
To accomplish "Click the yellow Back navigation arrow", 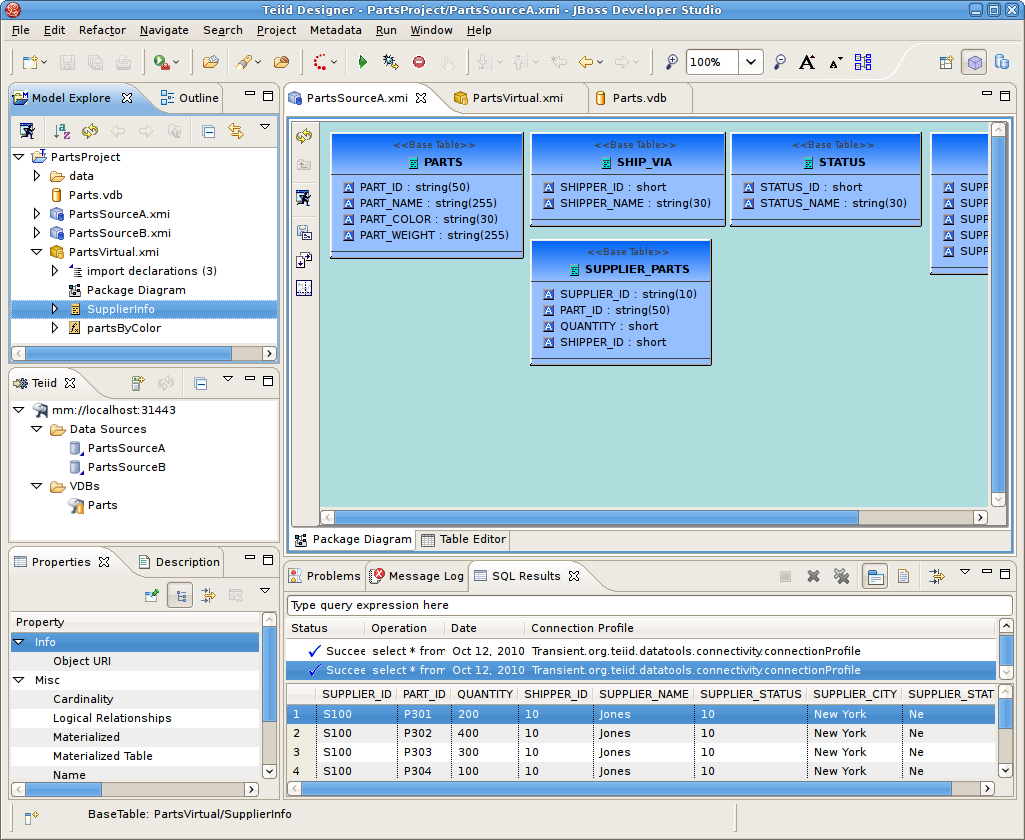I will click(x=586, y=62).
